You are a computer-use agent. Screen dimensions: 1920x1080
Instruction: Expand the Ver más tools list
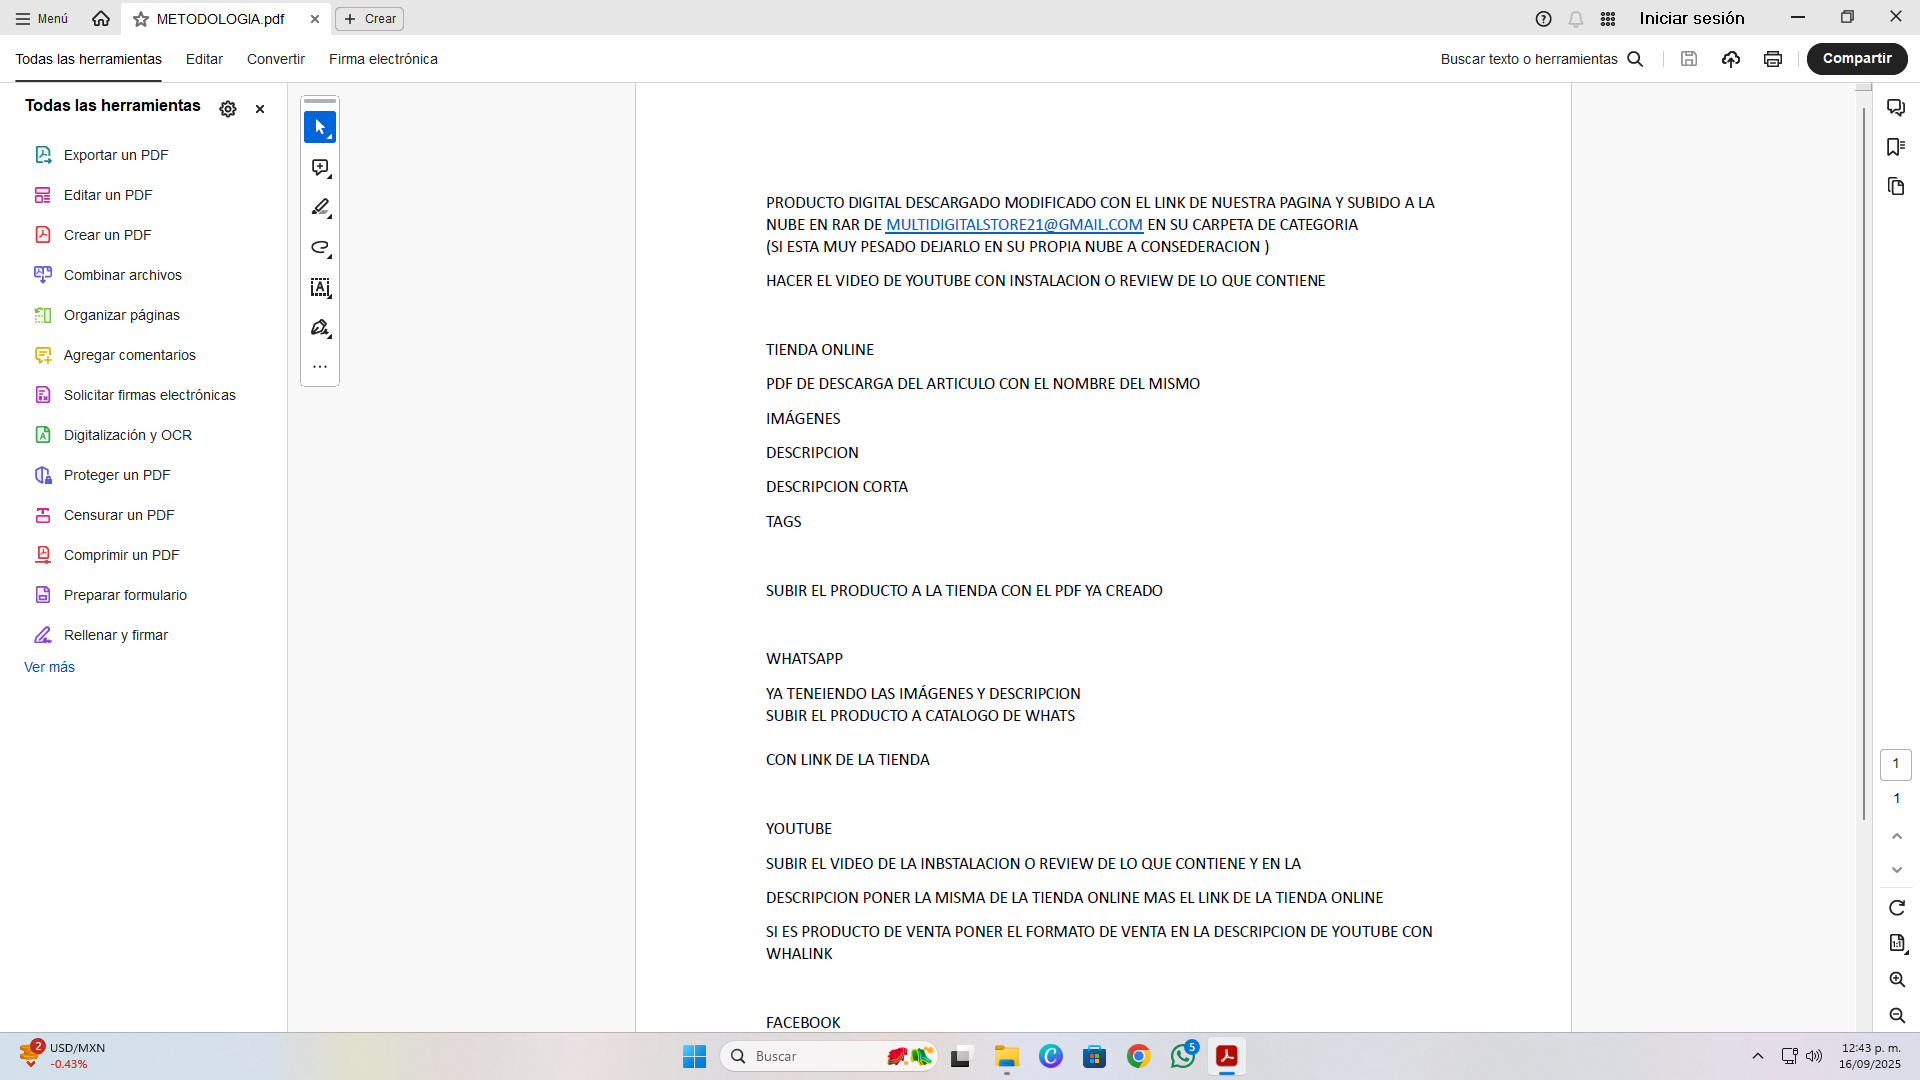[x=49, y=667]
